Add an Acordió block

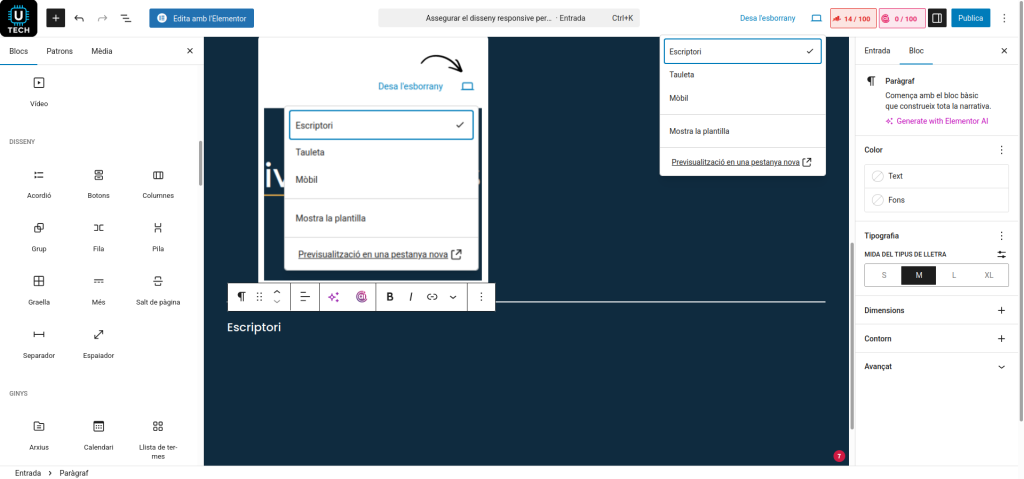39,182
